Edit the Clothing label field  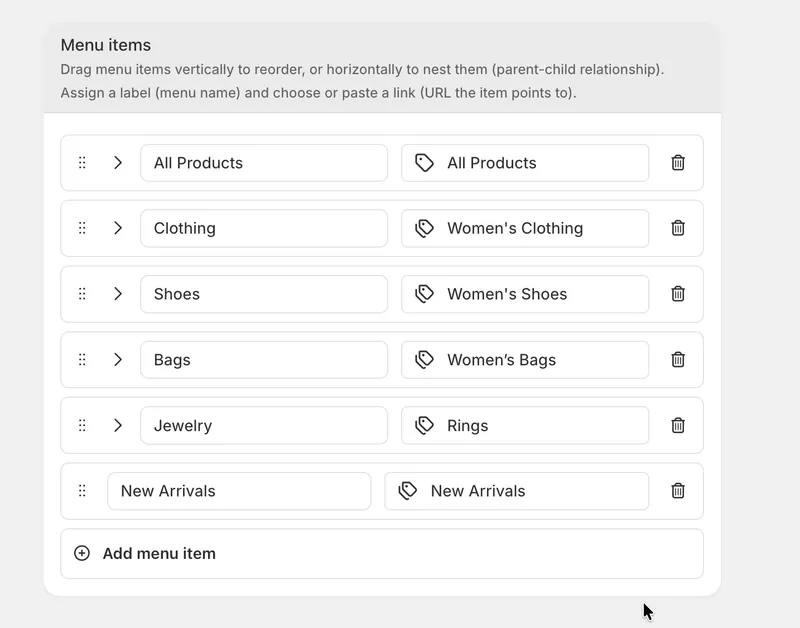click(x=264, y=228)
